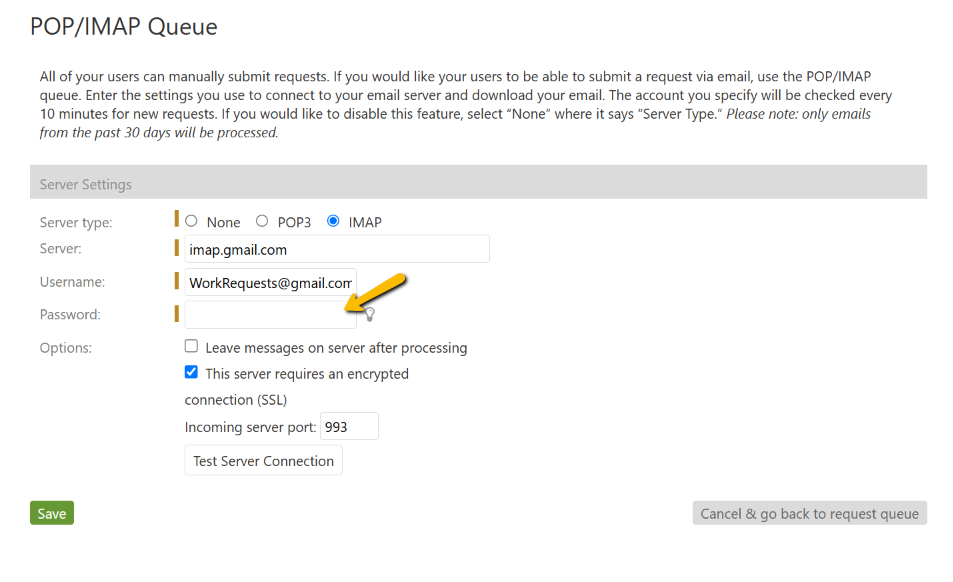The height and width of the screenshot is (582, 953).
Task: Click the "Server type:" label
Action: (76, 222)
